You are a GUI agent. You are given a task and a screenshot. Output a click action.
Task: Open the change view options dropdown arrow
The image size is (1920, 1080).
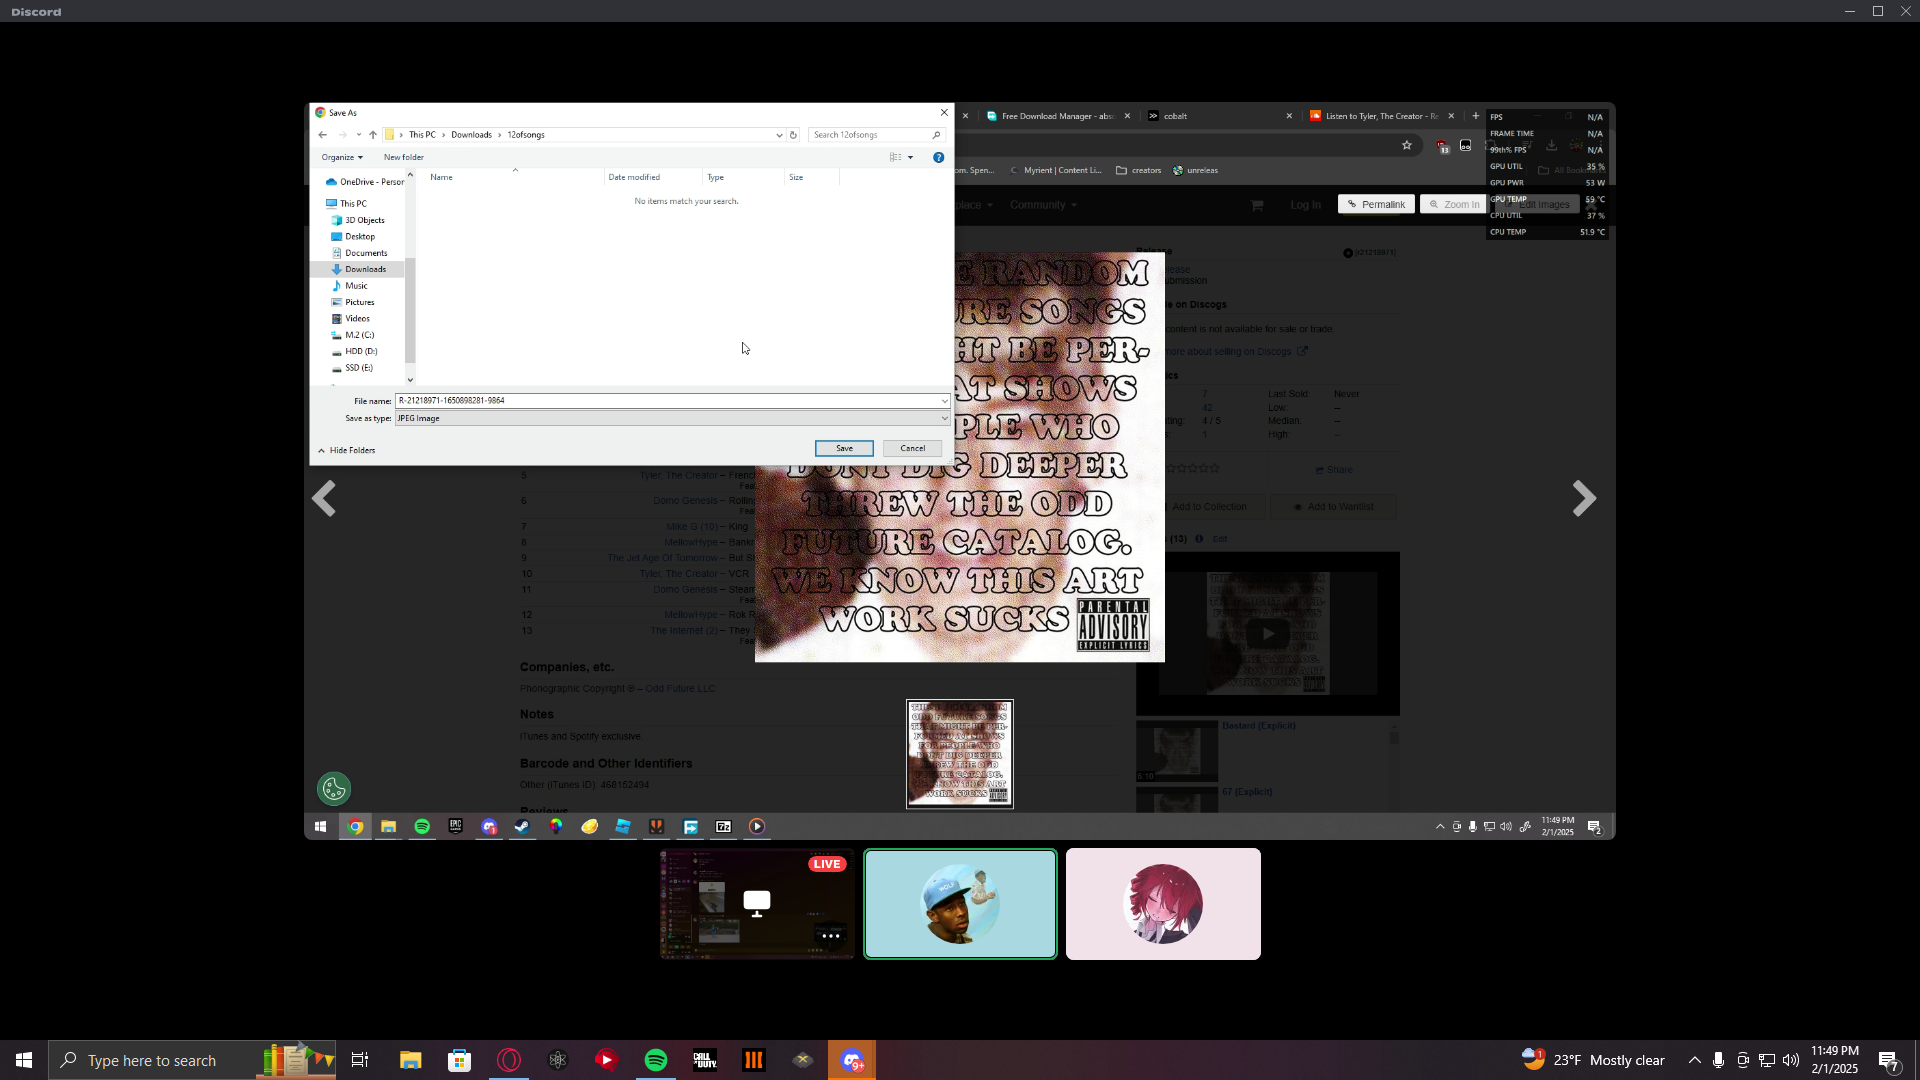(x=910, y=157)
